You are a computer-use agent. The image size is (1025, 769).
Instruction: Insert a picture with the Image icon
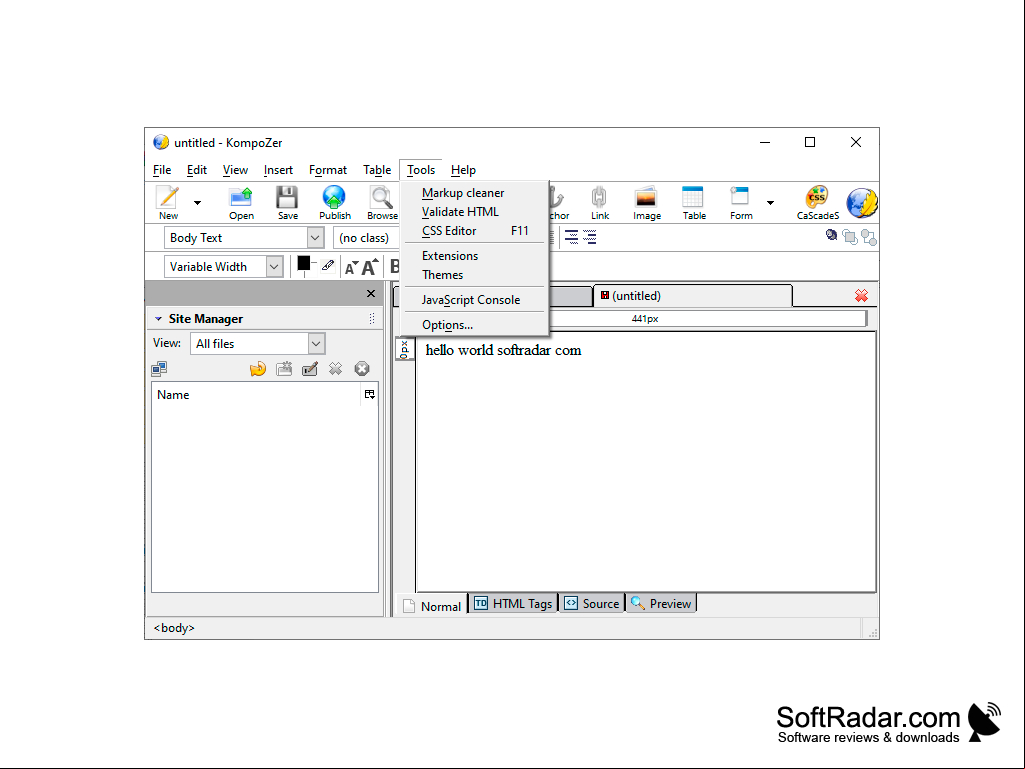click(647, 203)
